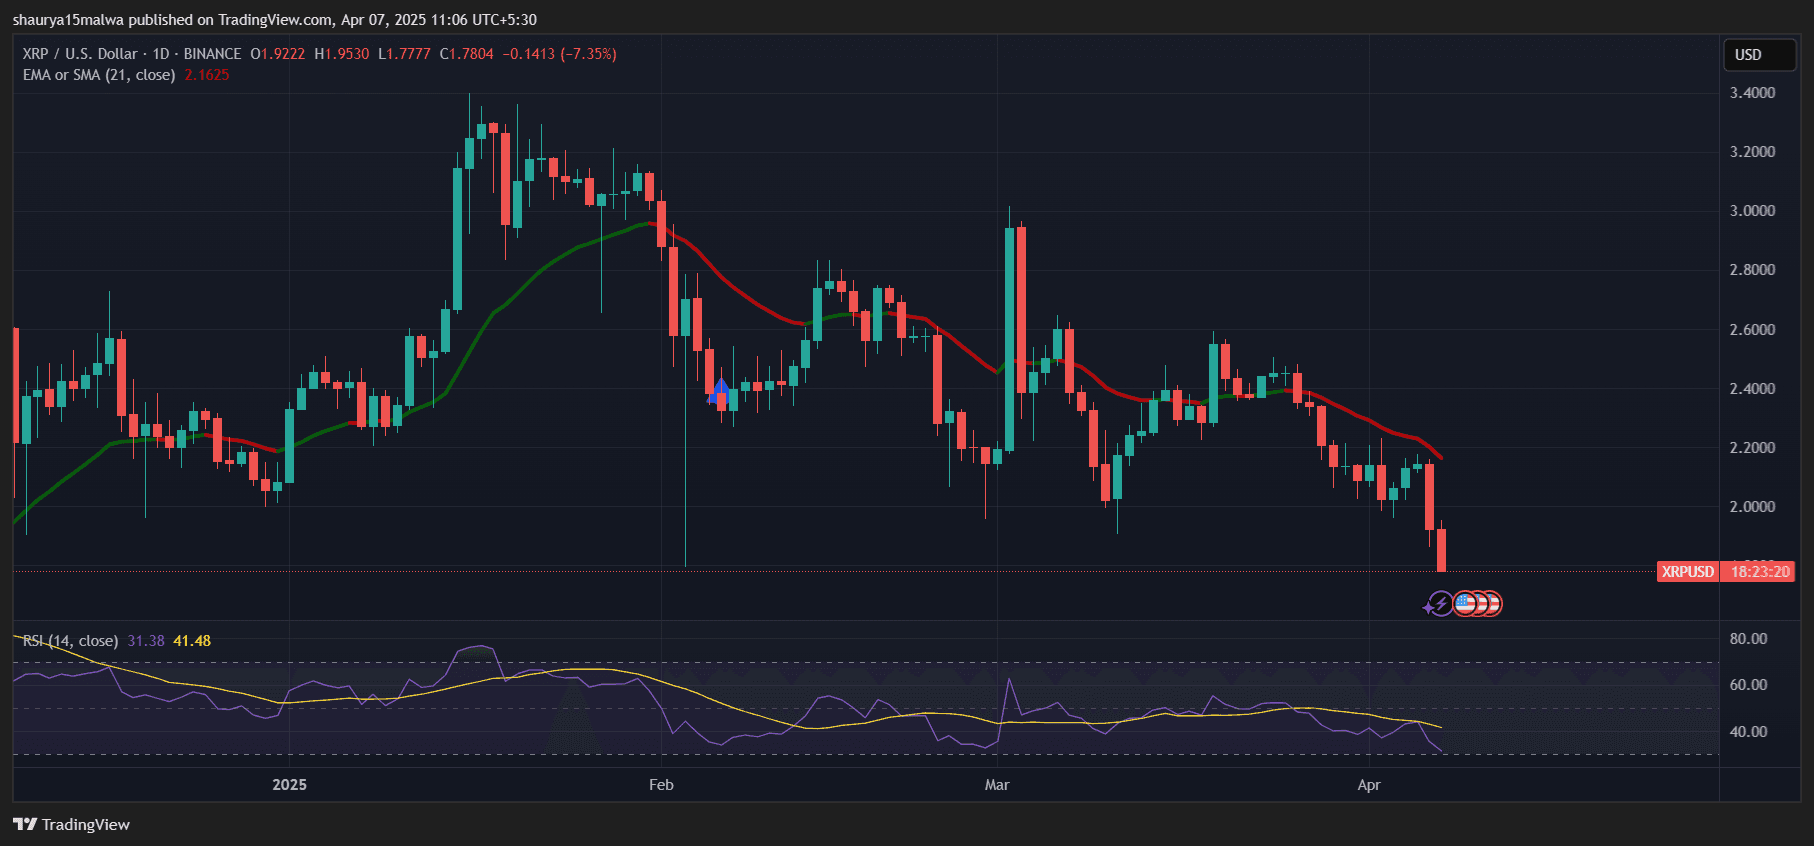Click the Mar time axis label
The width and height of the screenshot is (1814, 846).
[x=997, y=785]
